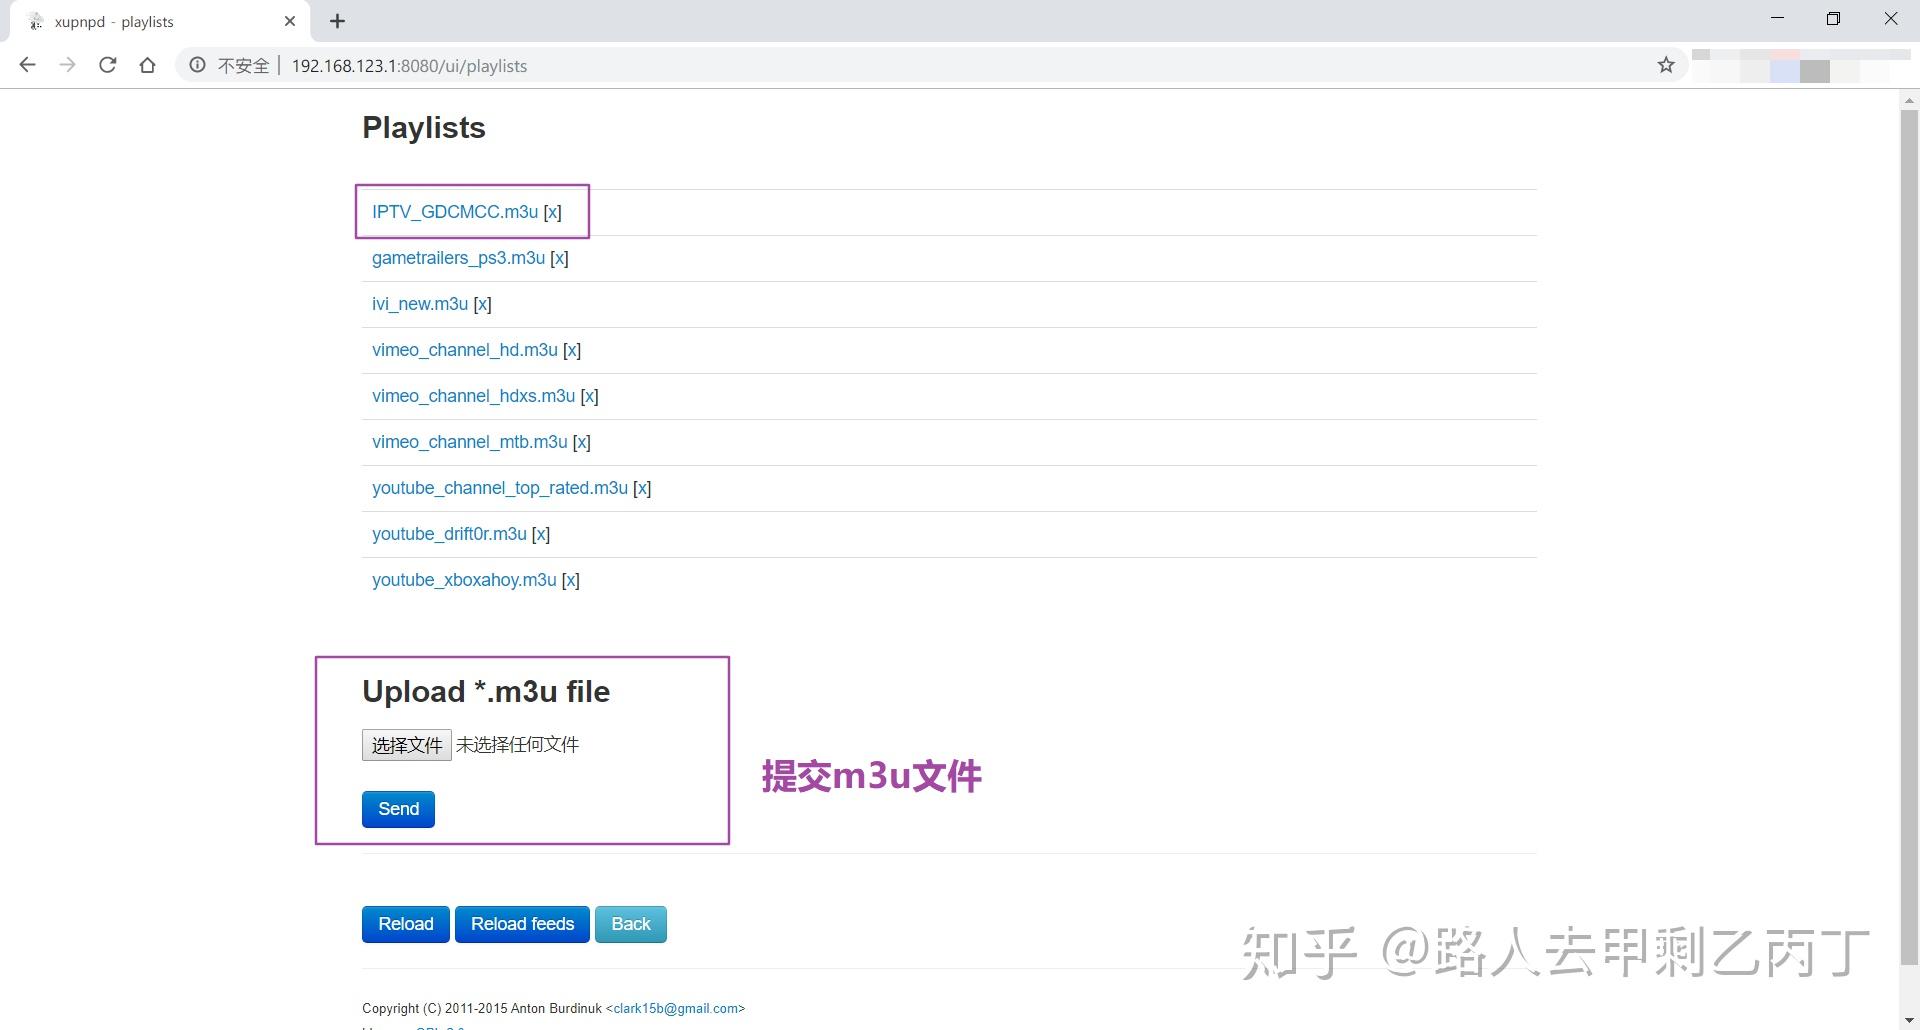
Task: Open youtube_drift0r.m3u playlist
Action: (x=449, y=534)
